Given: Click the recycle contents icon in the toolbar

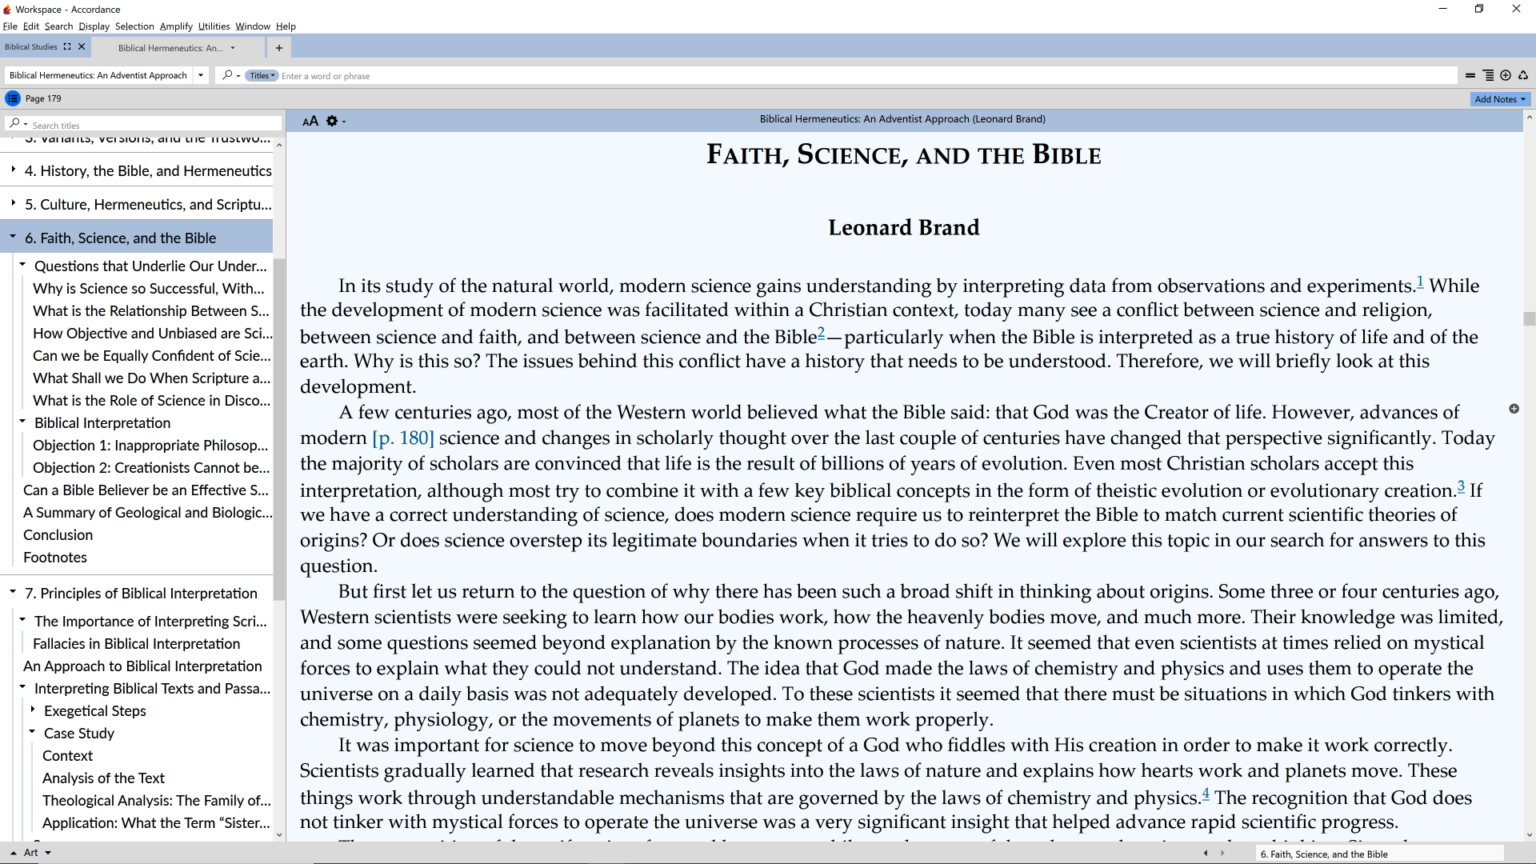Looking at the screenshot, I should pos(1523,75).
